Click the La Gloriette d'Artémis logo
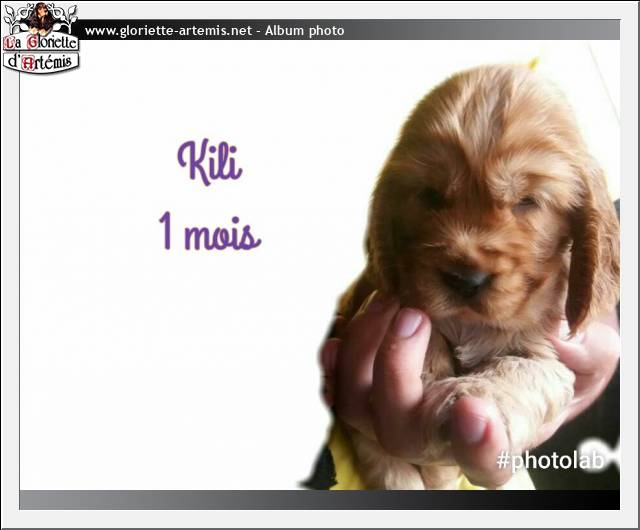640x530 pixels. tap(41, 44)
